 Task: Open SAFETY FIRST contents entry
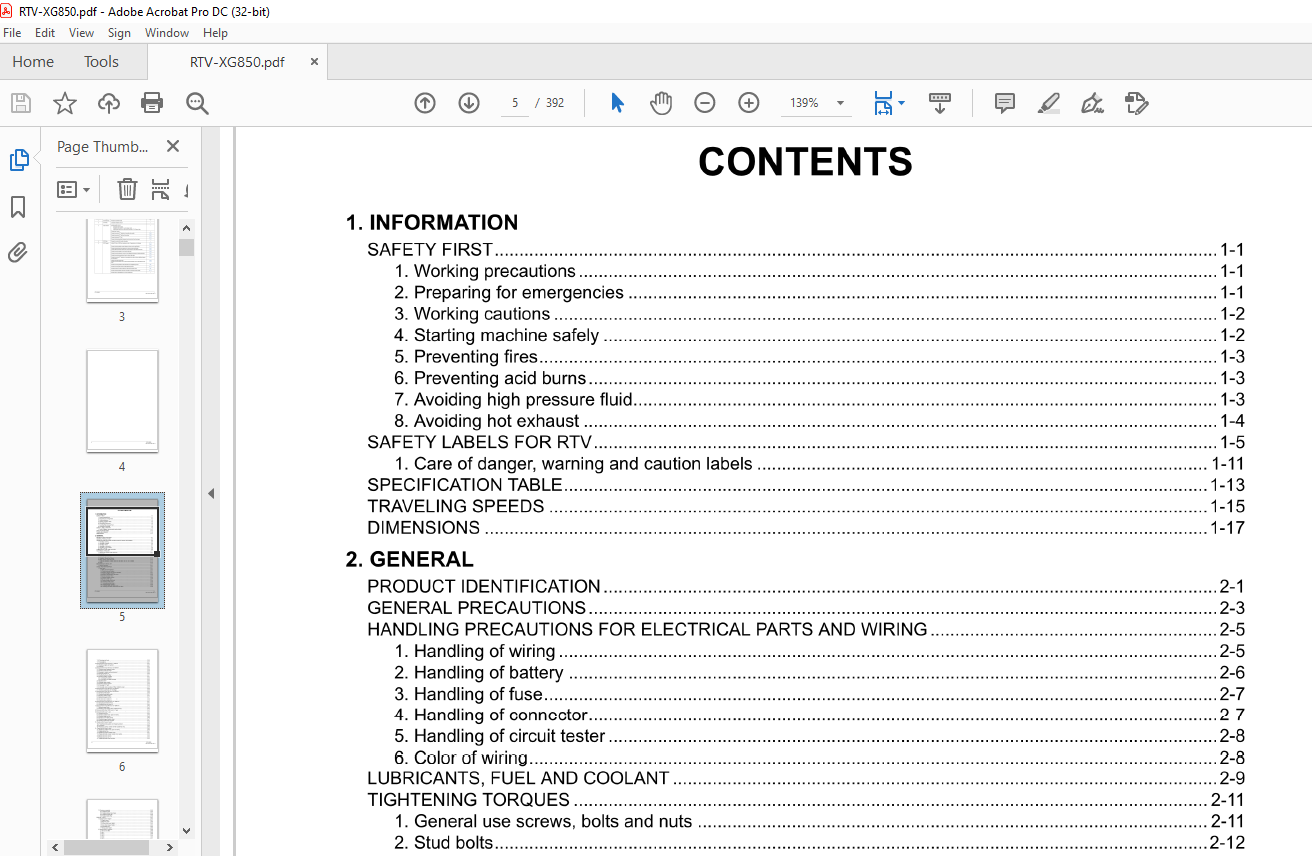[806, 250]
